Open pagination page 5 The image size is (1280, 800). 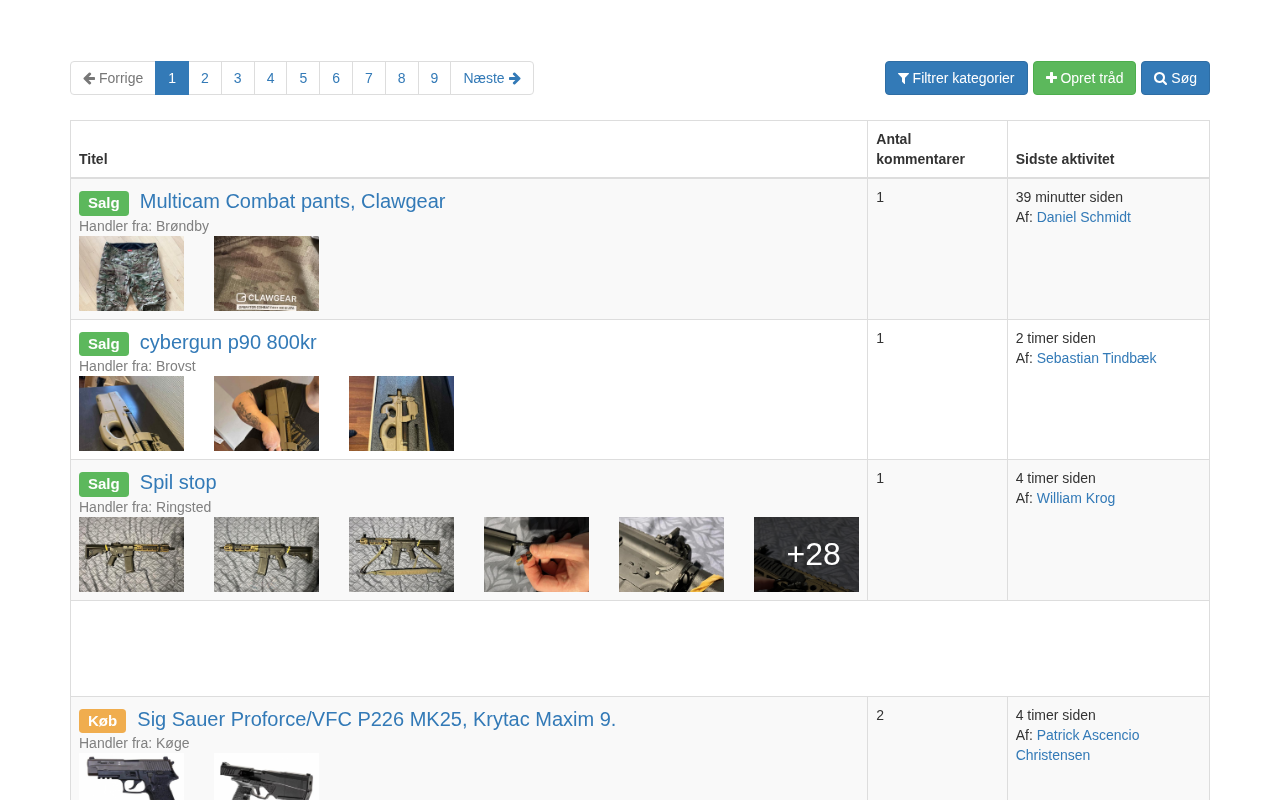pos(303,78)
